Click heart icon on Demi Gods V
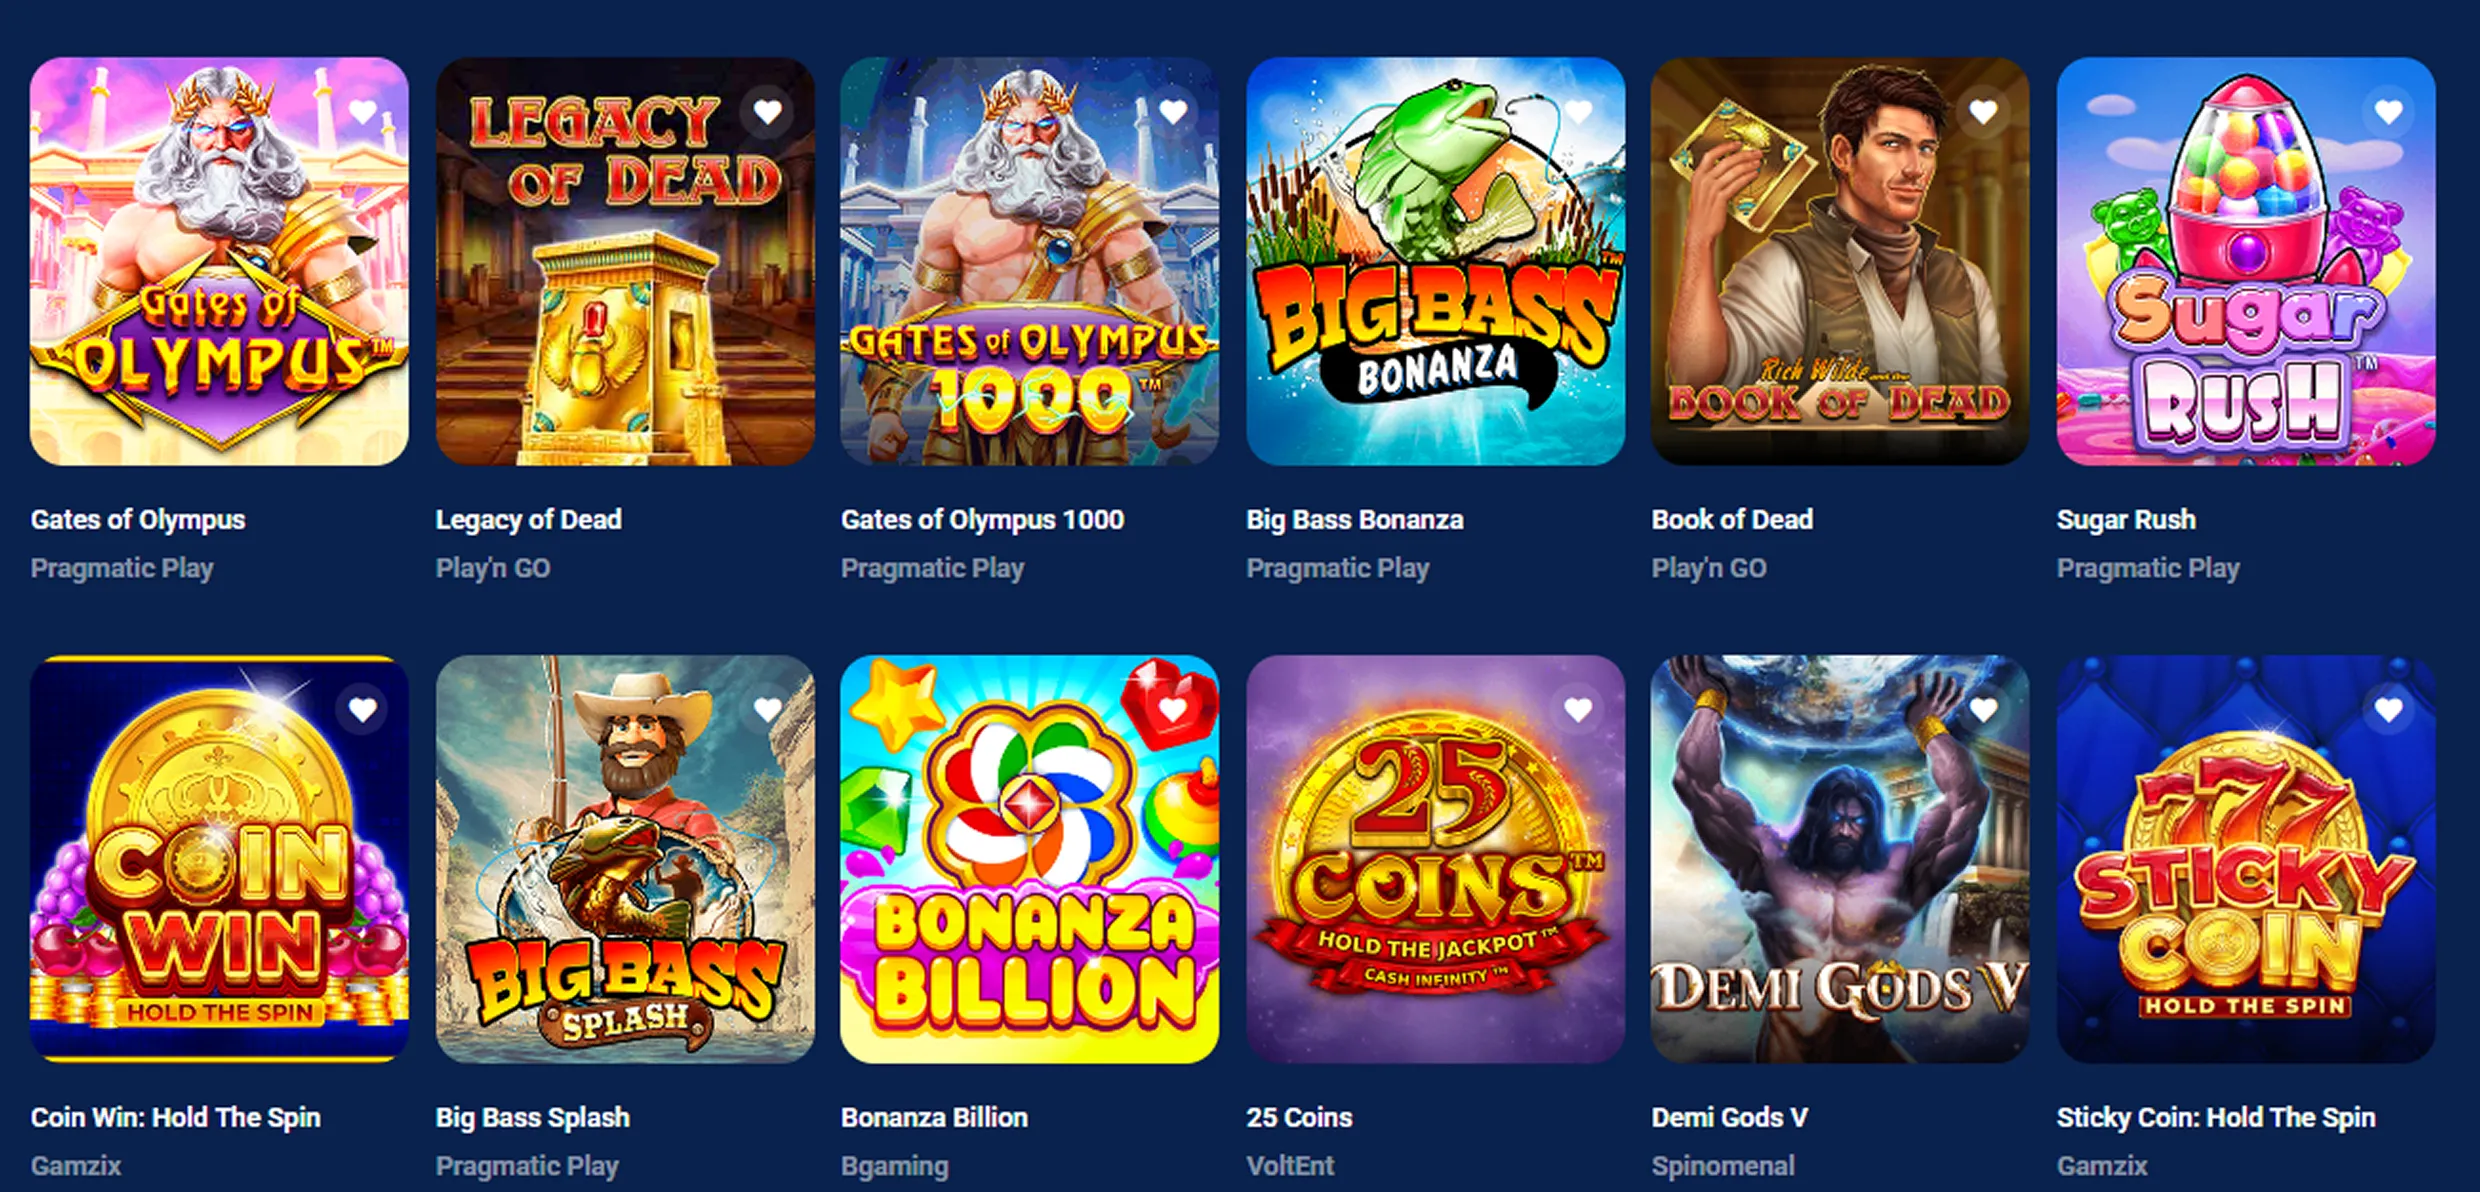This screenshot has height=1192, width=2480. [x=1984, y=710]
